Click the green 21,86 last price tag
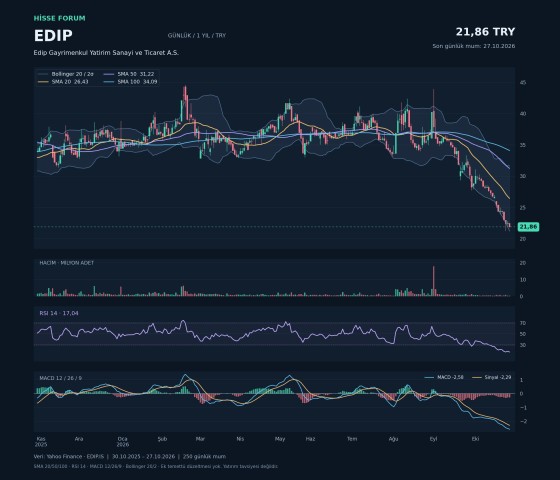Image resolution: width=560 pixels, height=480 pixels. [x=528, y=227]
